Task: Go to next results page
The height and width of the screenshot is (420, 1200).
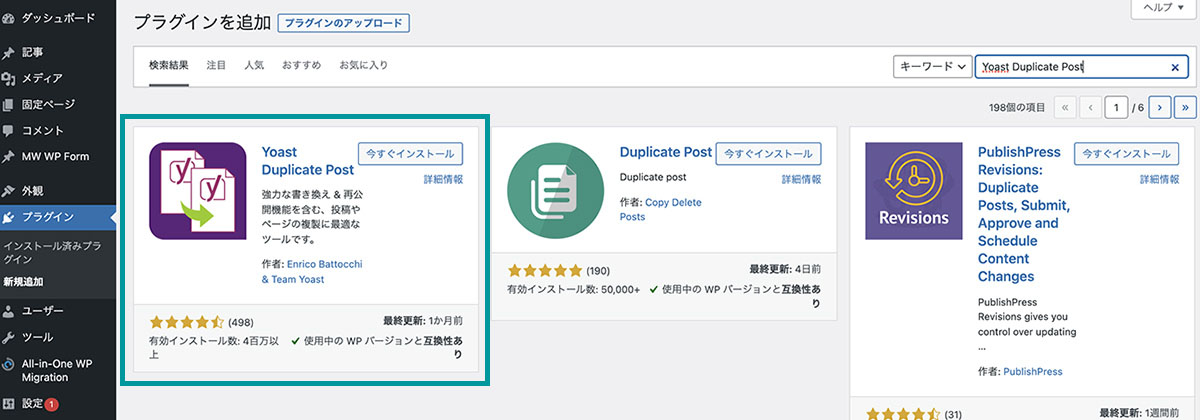Action: (x=1161, y=106)
